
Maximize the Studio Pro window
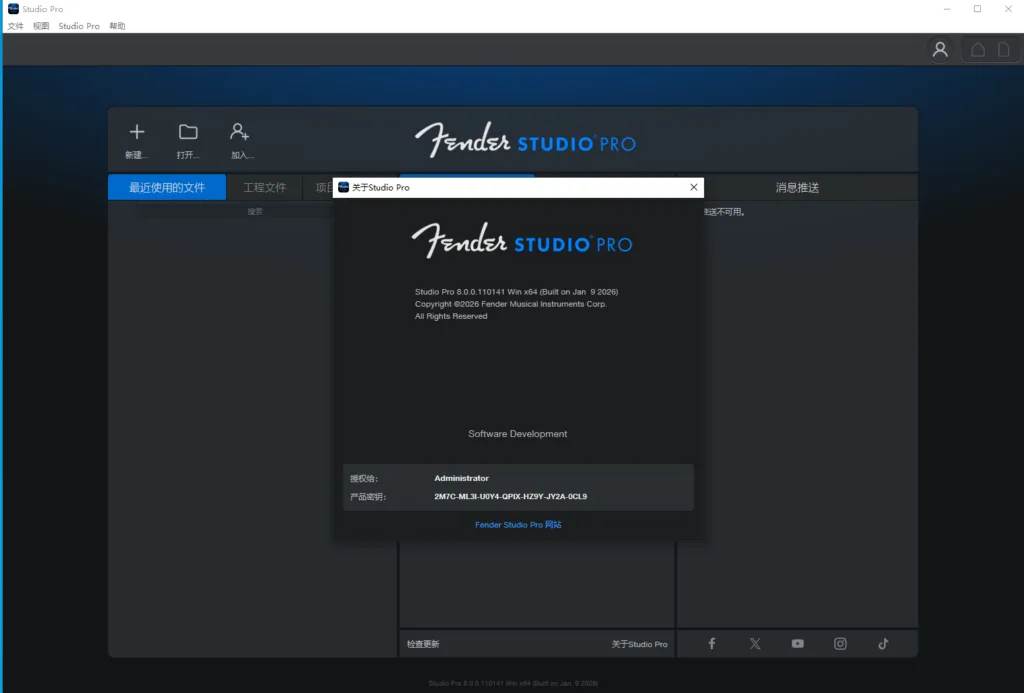pyautogui.click(x=978, y=9)
